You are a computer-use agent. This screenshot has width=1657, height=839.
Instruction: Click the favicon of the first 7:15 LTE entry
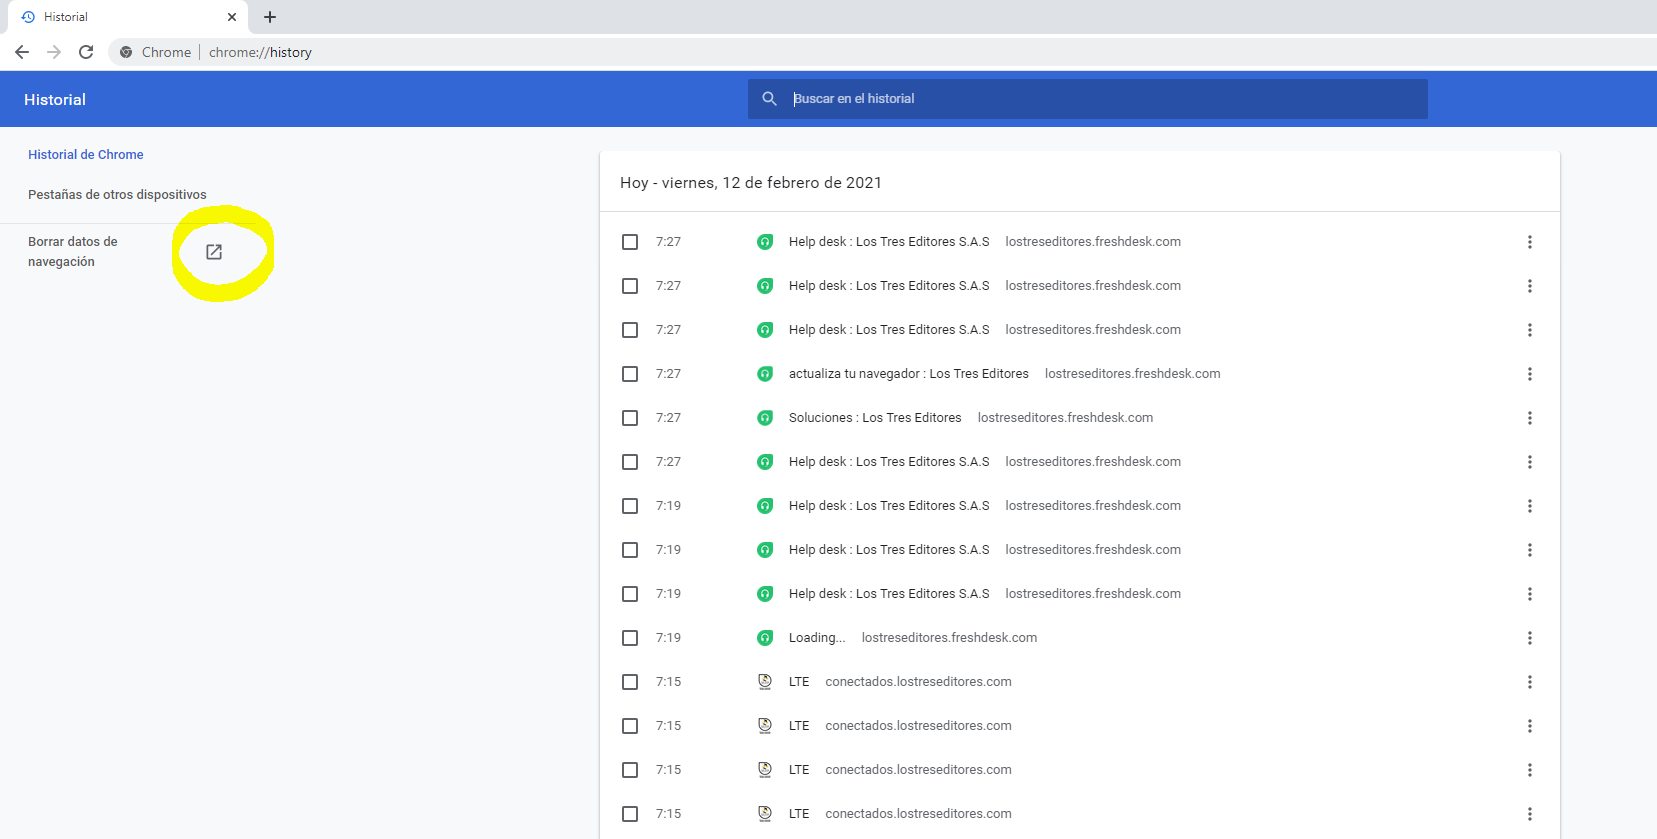point(765,682)
